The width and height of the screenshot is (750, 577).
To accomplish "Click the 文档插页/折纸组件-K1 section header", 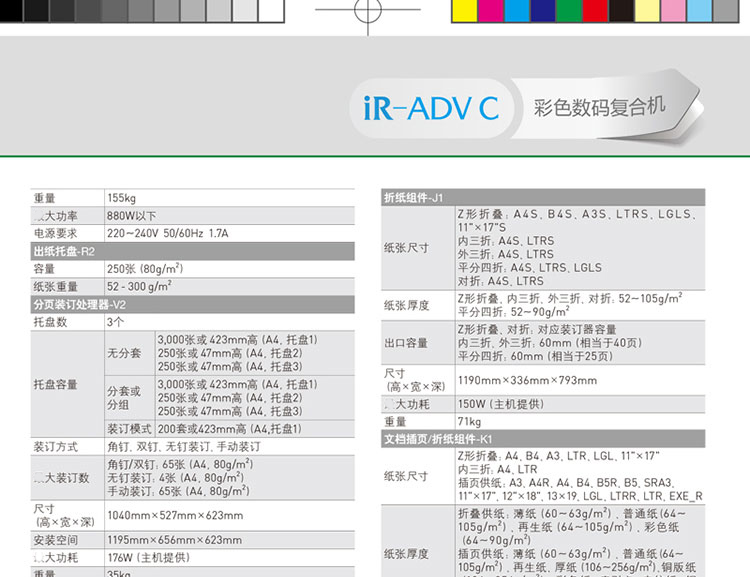I will pos(543,439).
